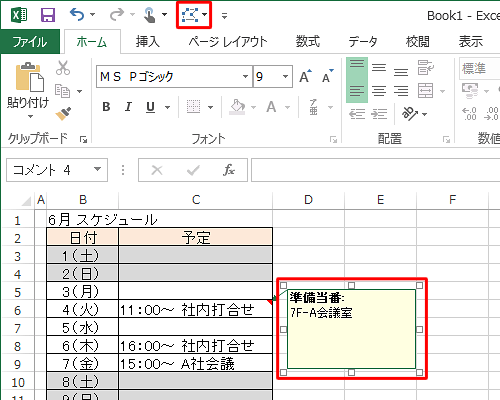
Task: Toggle Center horizontal alignment
Action: pyautogui.click(x=379, y=91)
